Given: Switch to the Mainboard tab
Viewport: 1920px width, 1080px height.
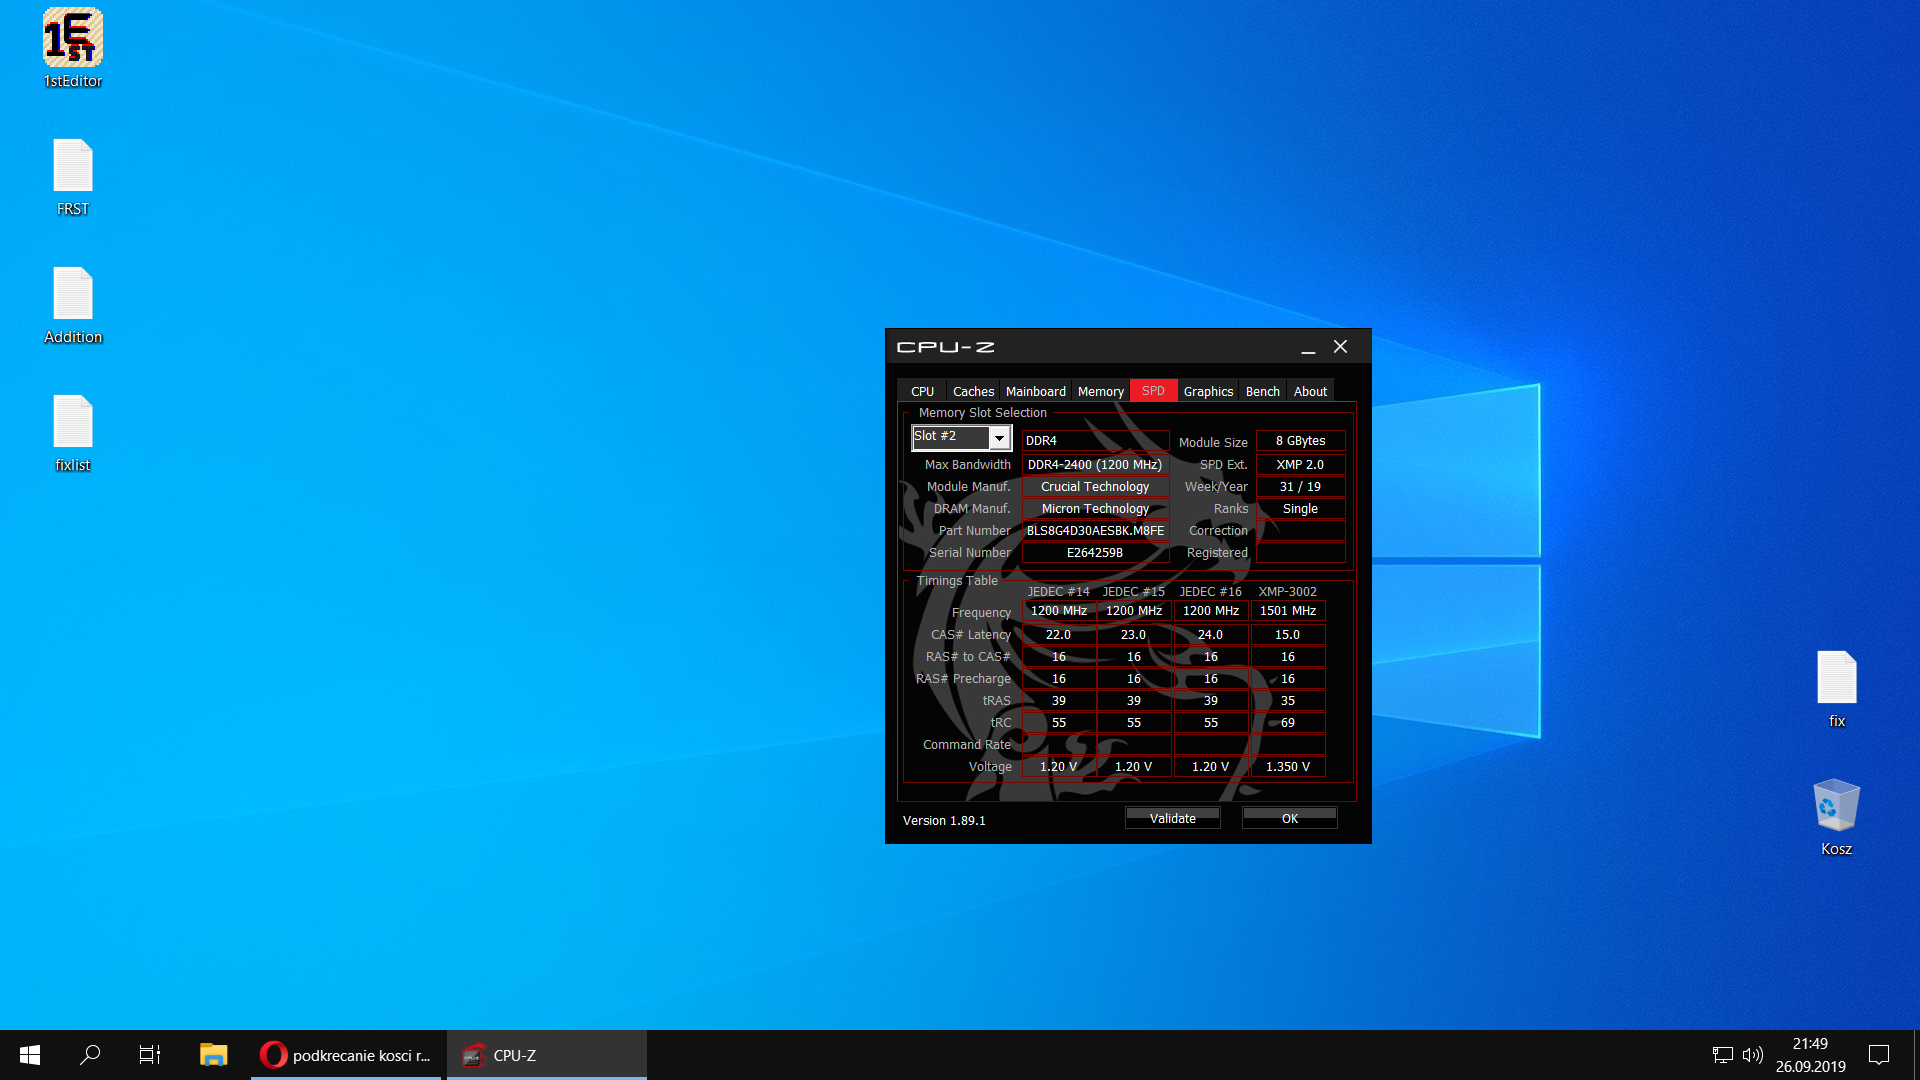Looking at the screenshot, I should pos(1035,391).
